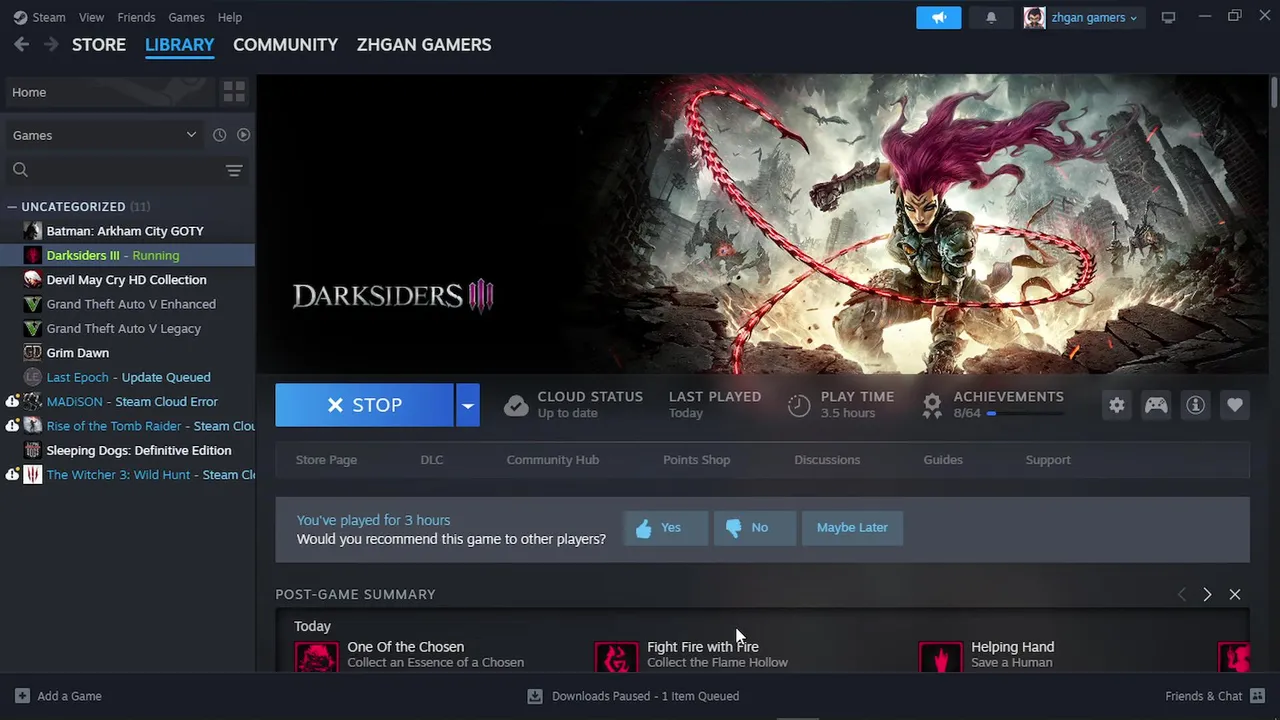Show game info icon

click(1195, 405)
